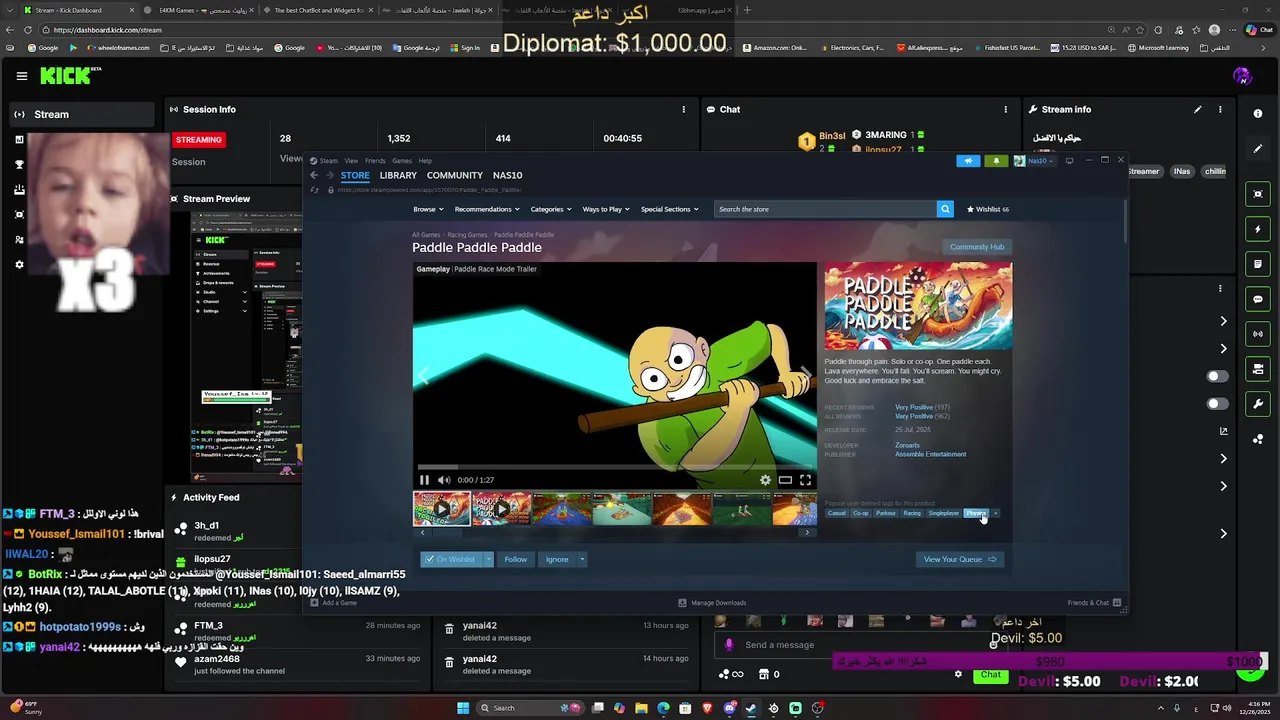Enter trailer fullscreen
Viewport: 1280px width, 720px height.
(805, 480)
